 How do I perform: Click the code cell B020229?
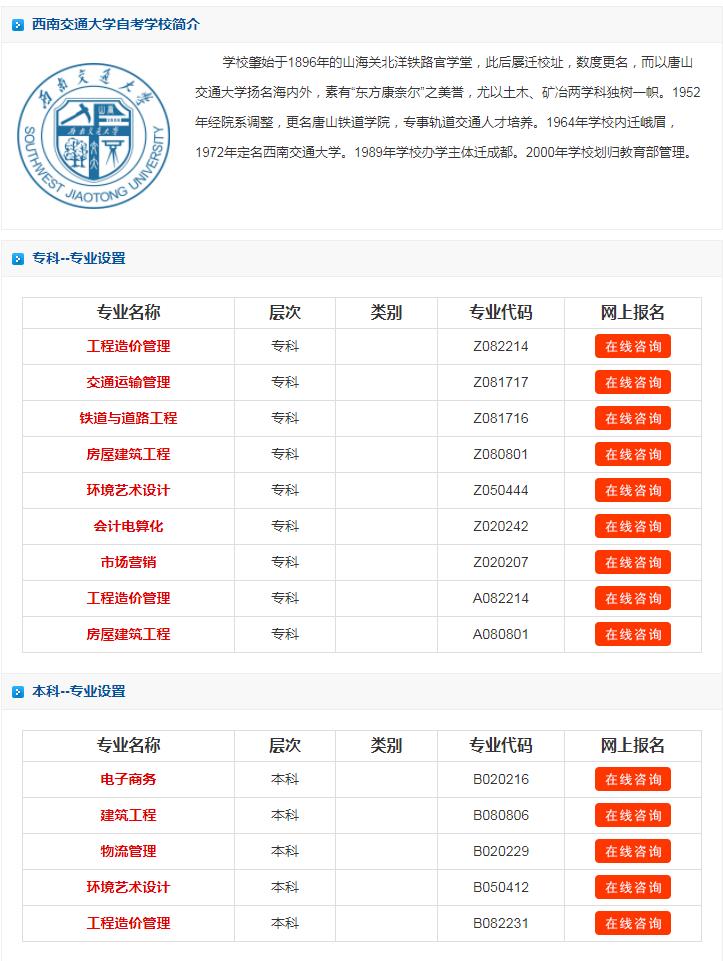pos(501,851)
